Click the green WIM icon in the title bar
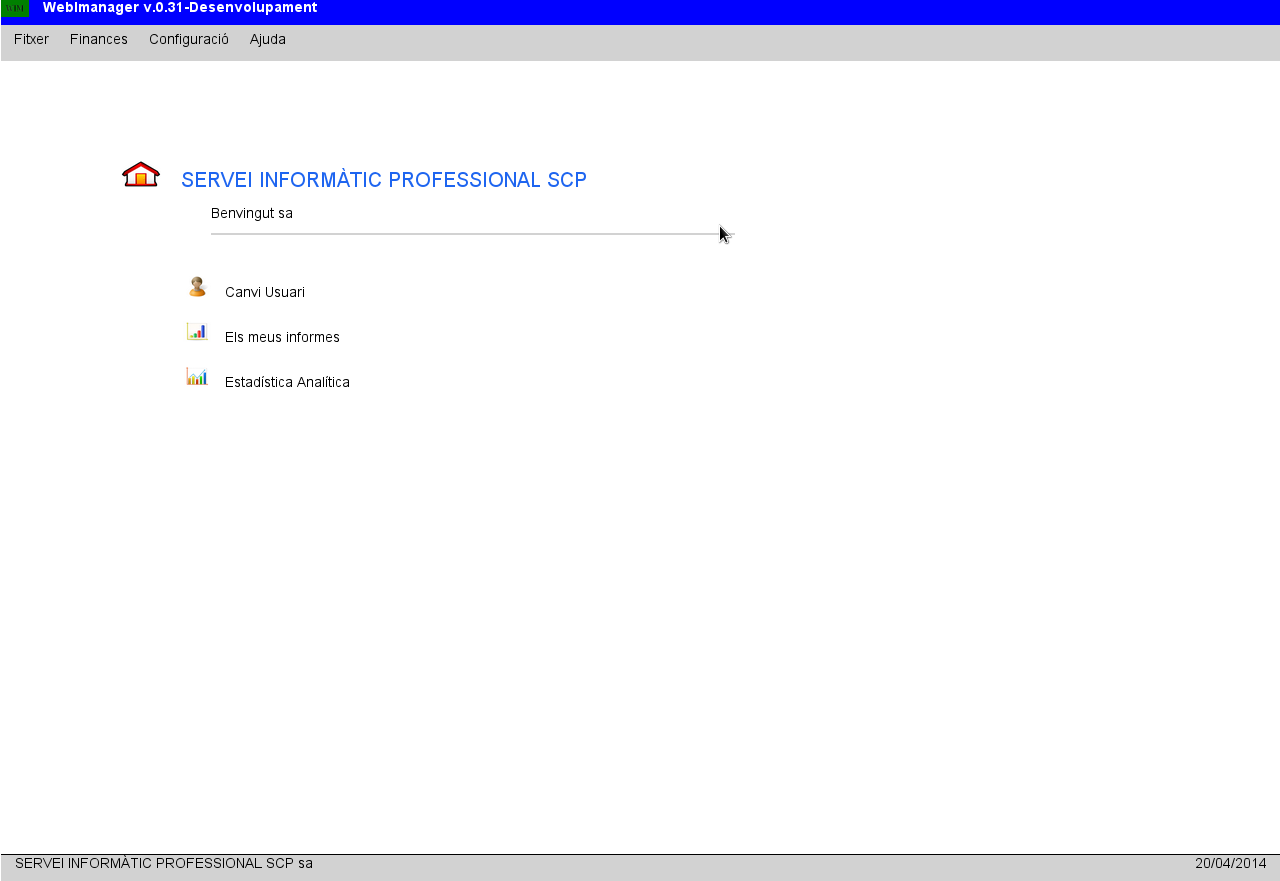This screenshot has height=881, width=1280. point(13,7)
